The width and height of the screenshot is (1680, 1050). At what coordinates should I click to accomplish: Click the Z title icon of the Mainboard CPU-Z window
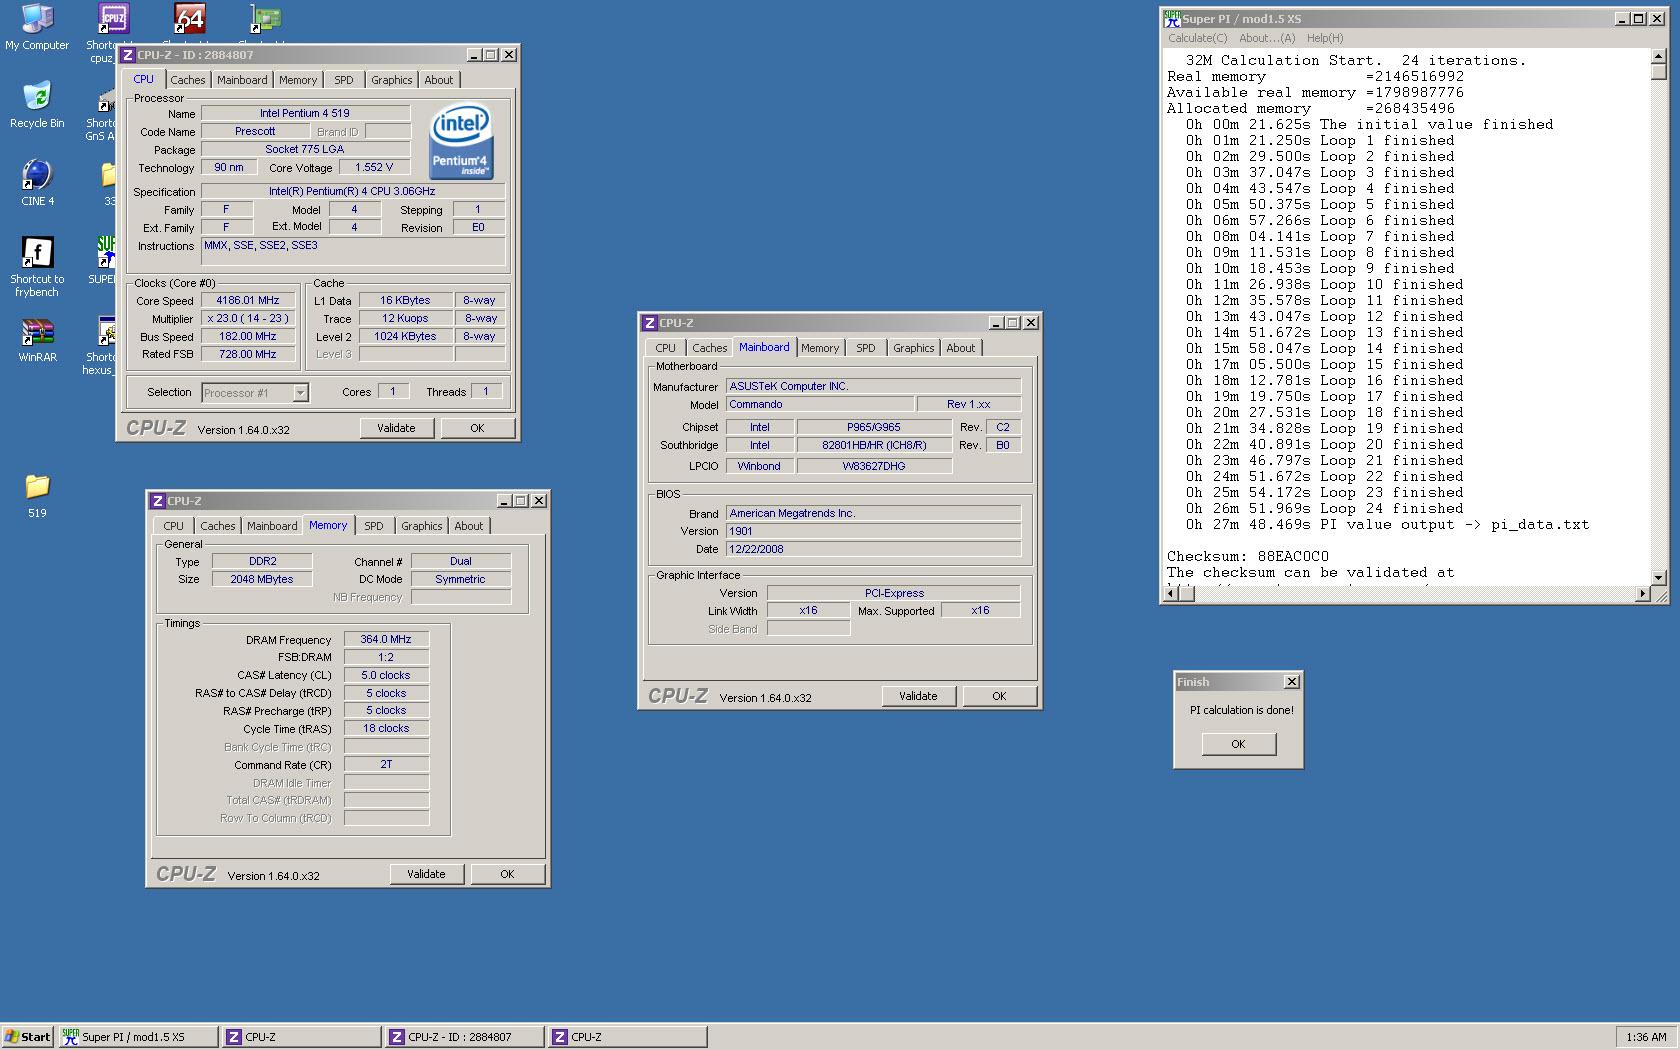point(650,323)
